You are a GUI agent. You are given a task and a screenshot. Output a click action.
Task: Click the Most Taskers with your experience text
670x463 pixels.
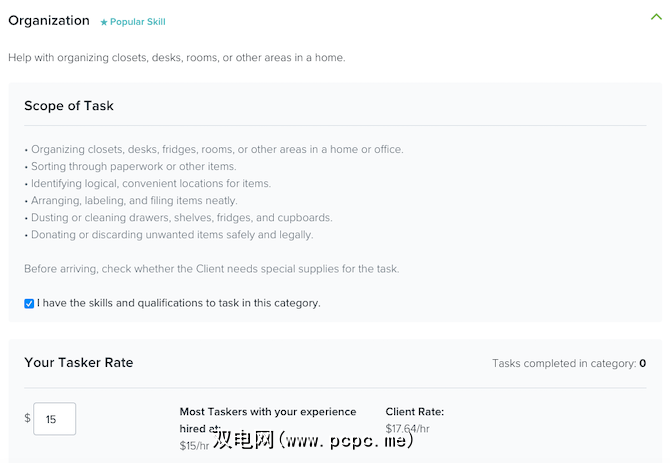tap(267, 411)
